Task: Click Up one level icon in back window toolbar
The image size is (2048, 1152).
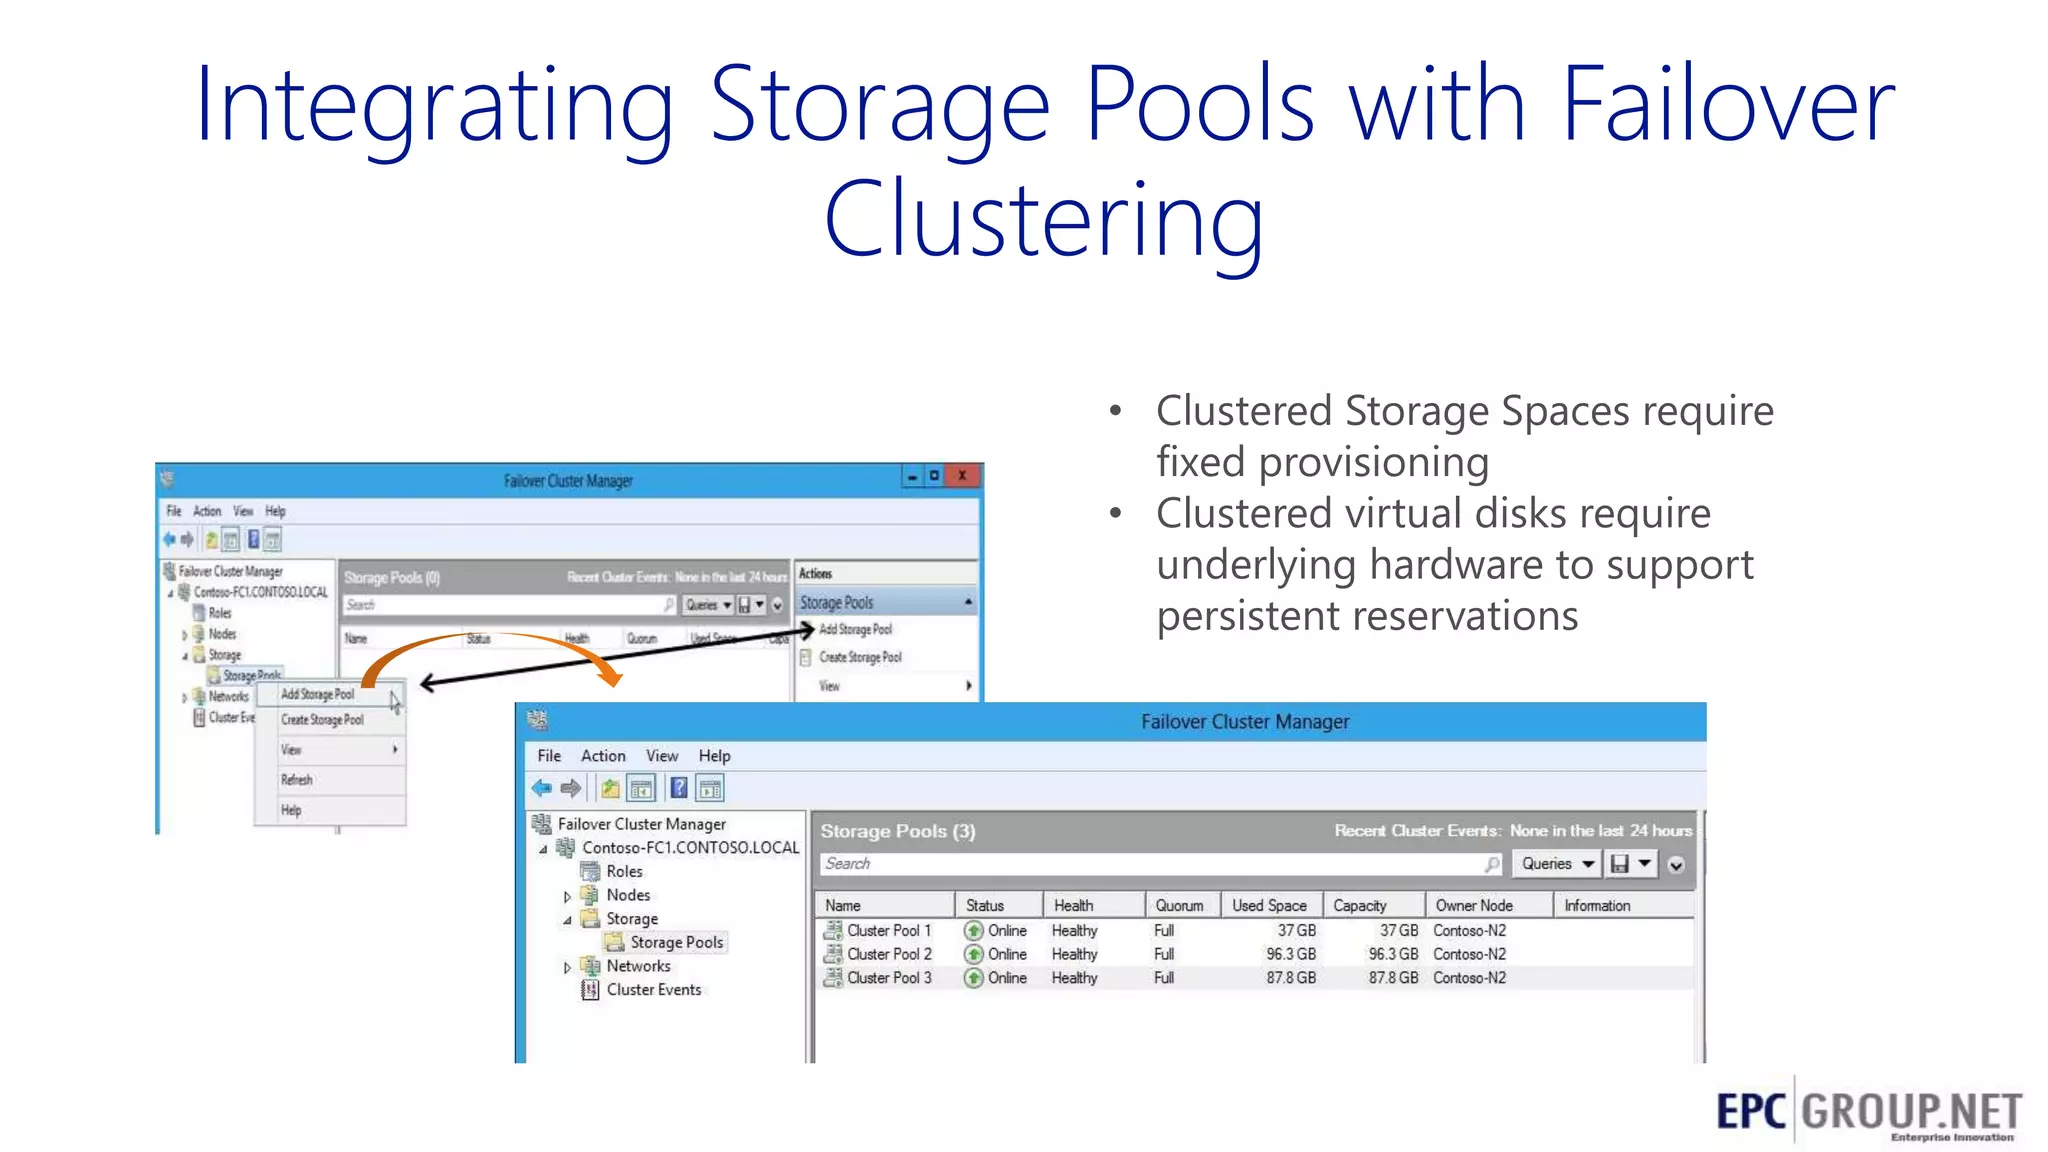Action: pos(211,540)
